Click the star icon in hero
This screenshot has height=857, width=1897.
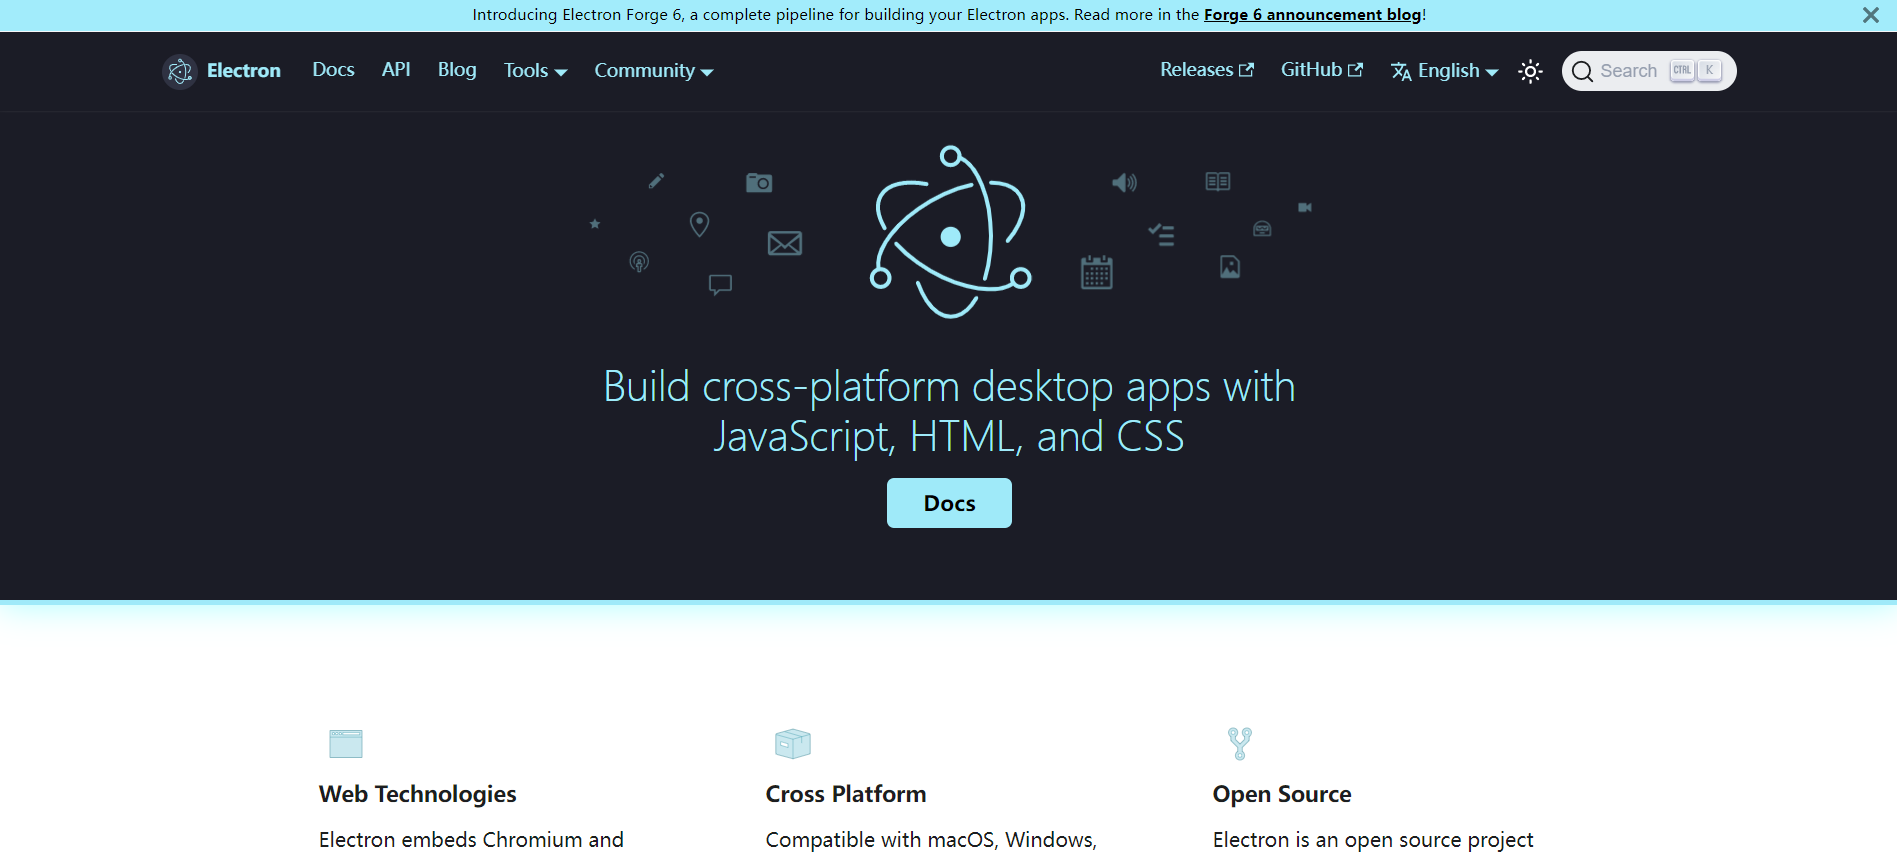595,224
